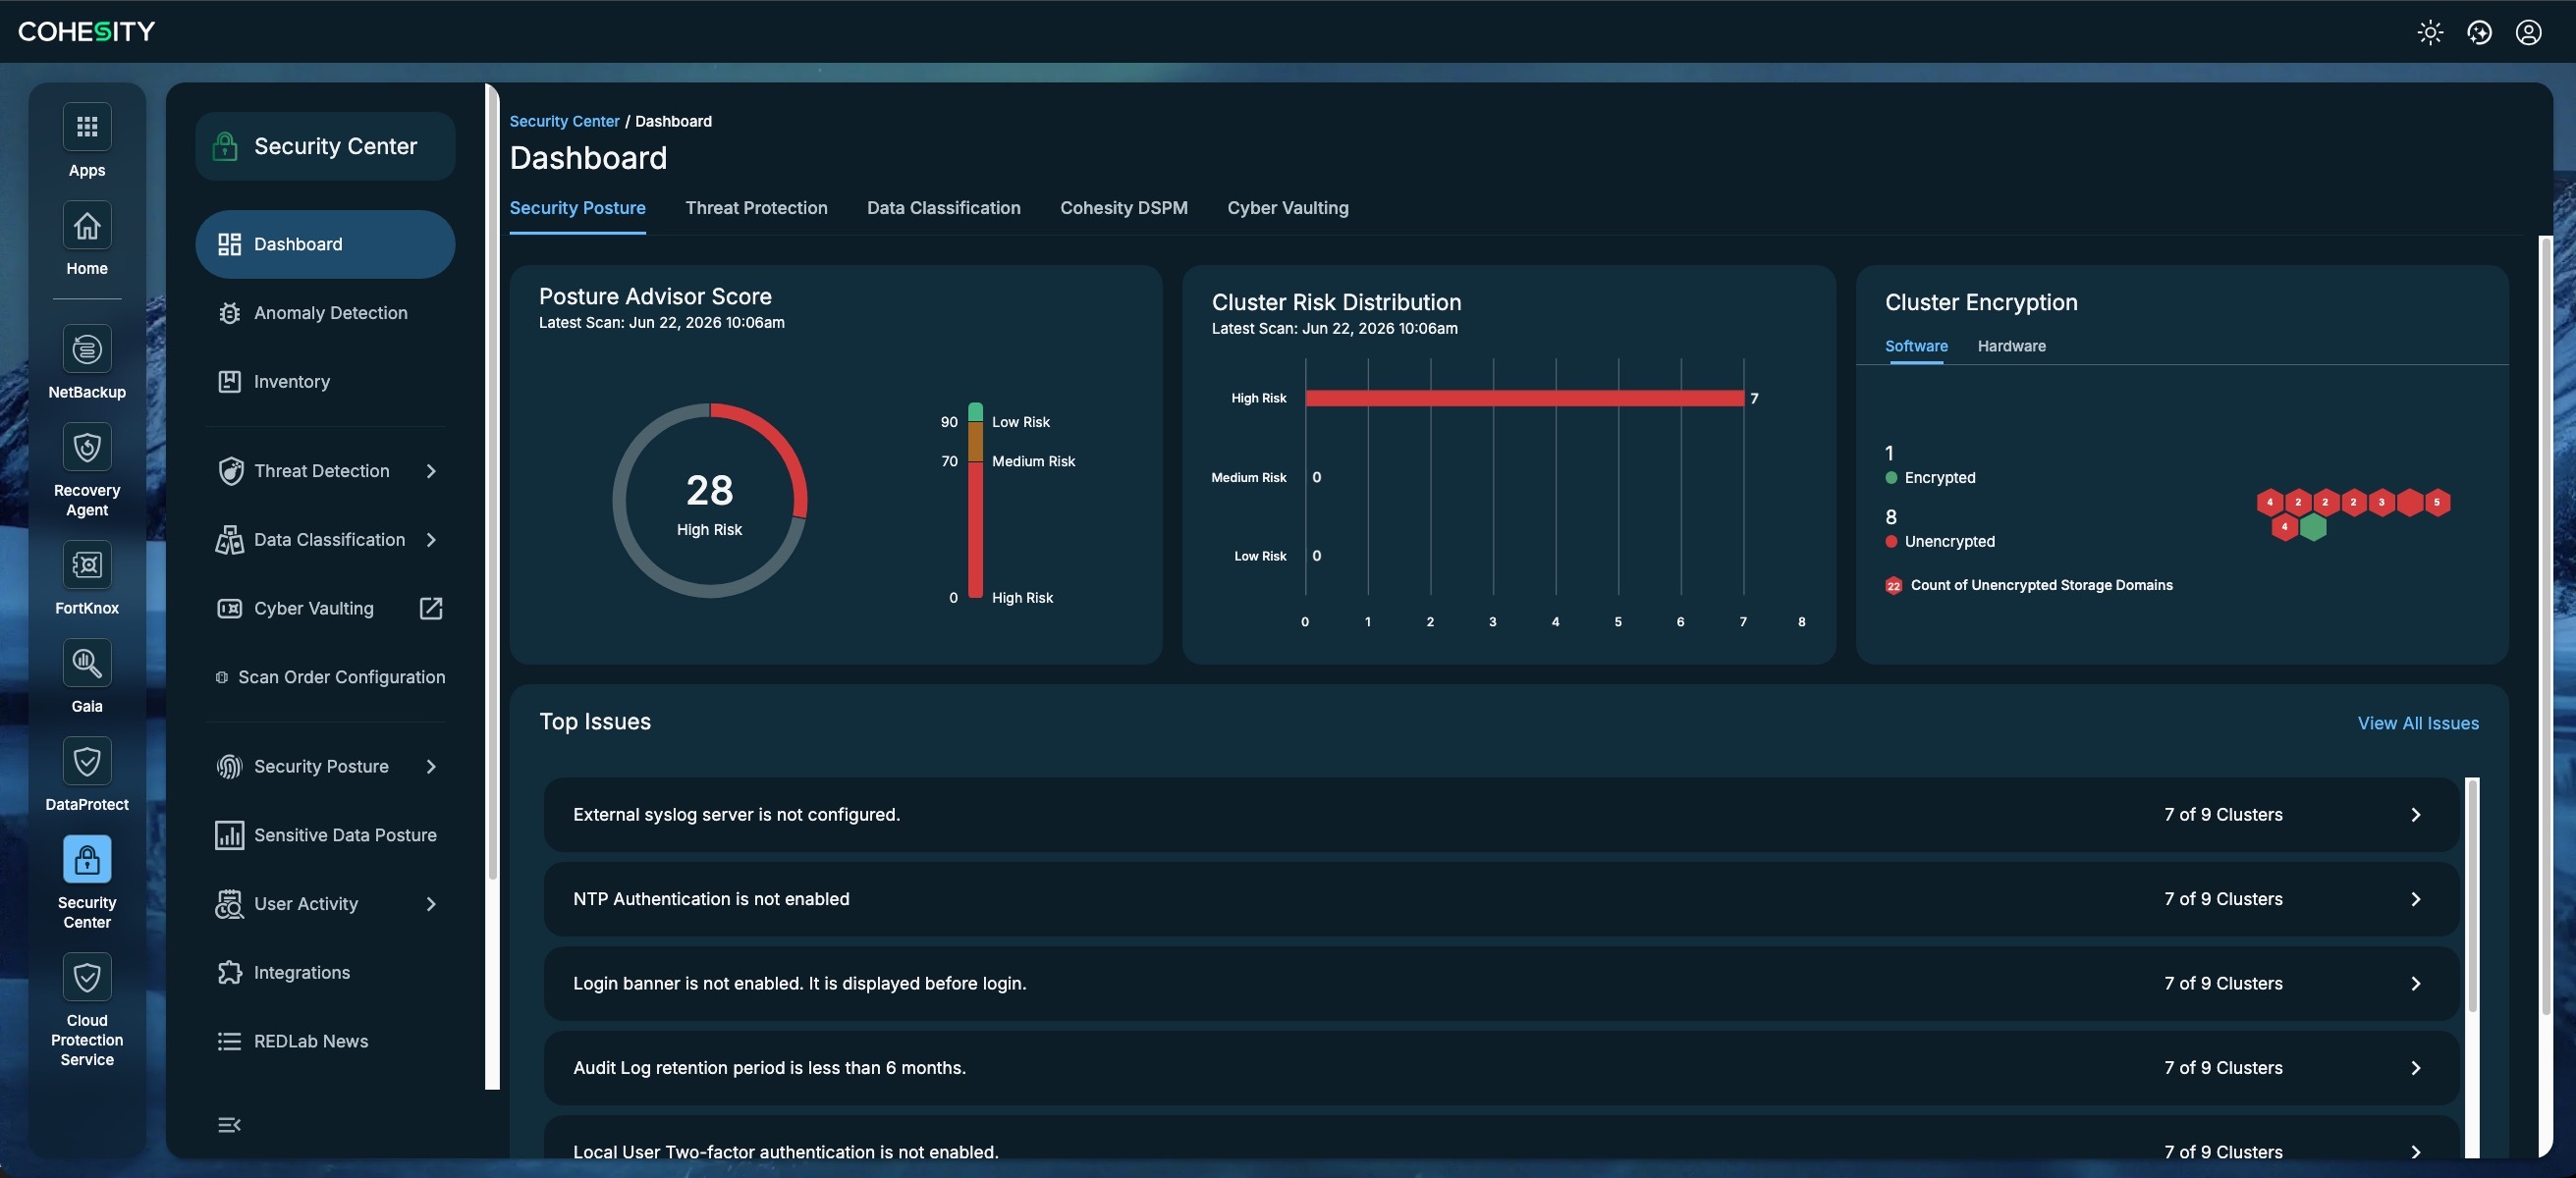Switch to Threat Protection tab

[x=756, y=208]
